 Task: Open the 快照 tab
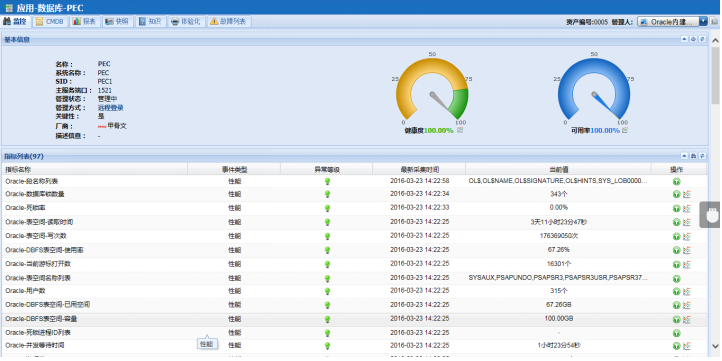117,22
